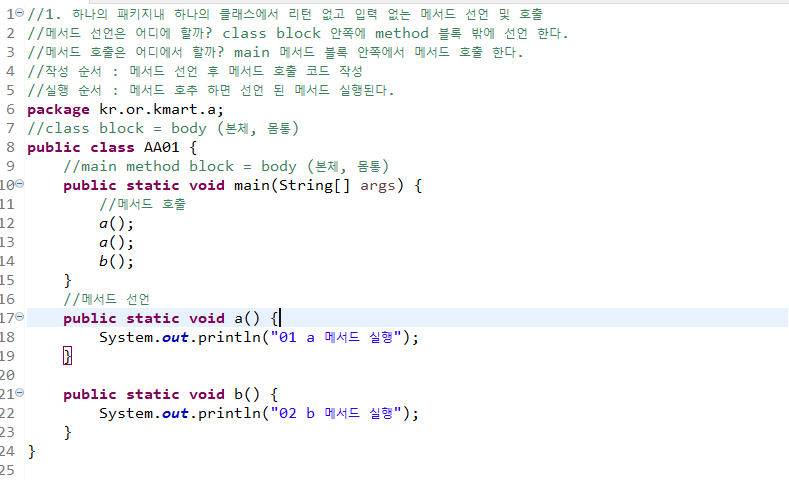Collapse the comment block fold at line 1
The width and height of the screenshot is (789, 480).
(20, 13)
